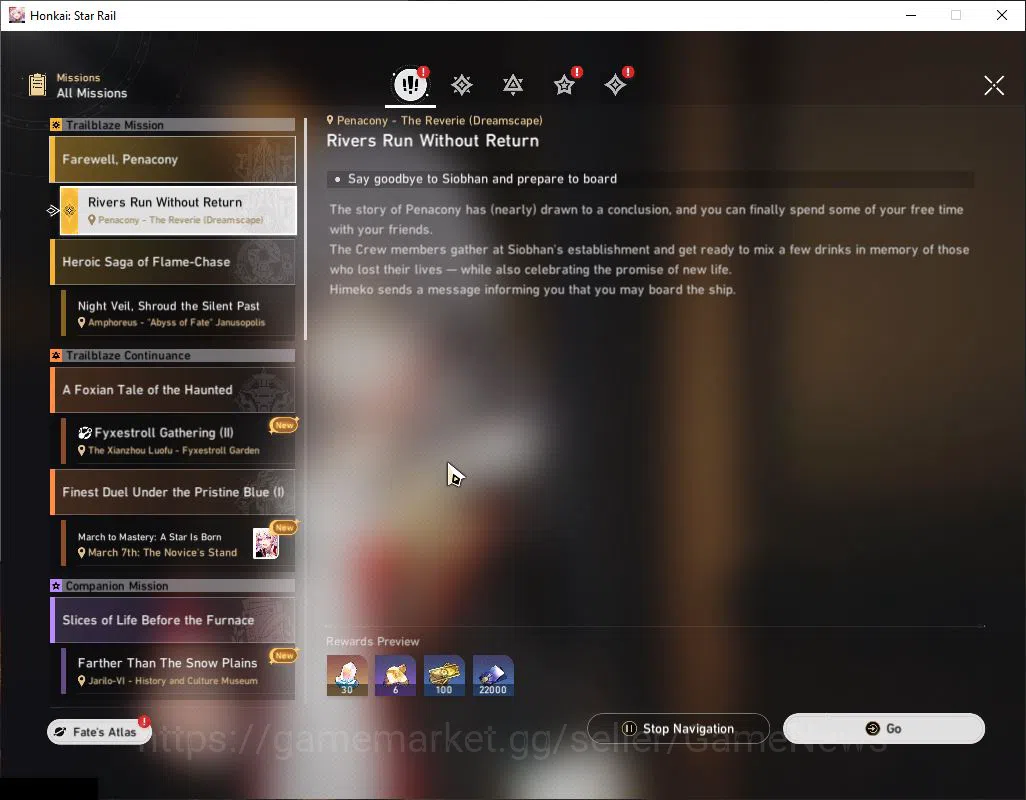Select Rivers Run Without Return mission
1026x800 pixels.
tap(178, 210)
